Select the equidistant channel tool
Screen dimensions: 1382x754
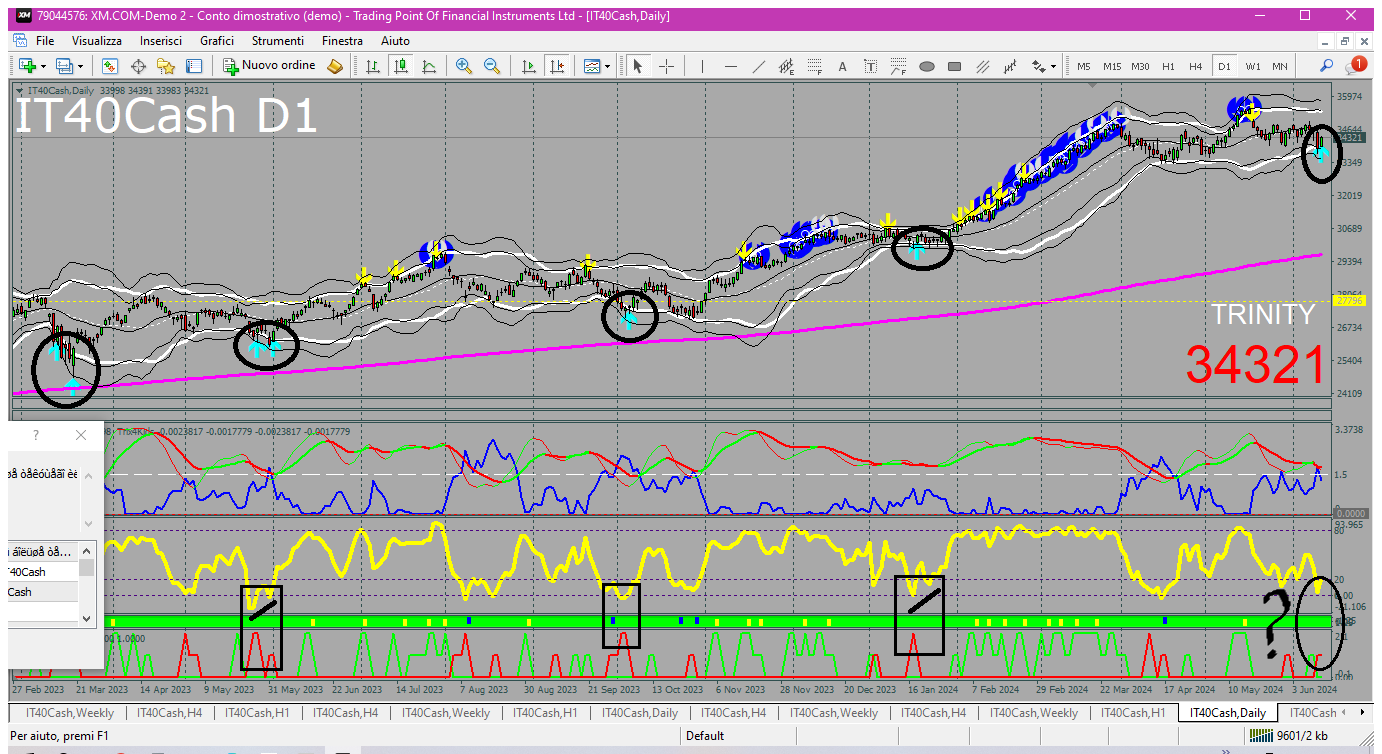click(787, 66)
